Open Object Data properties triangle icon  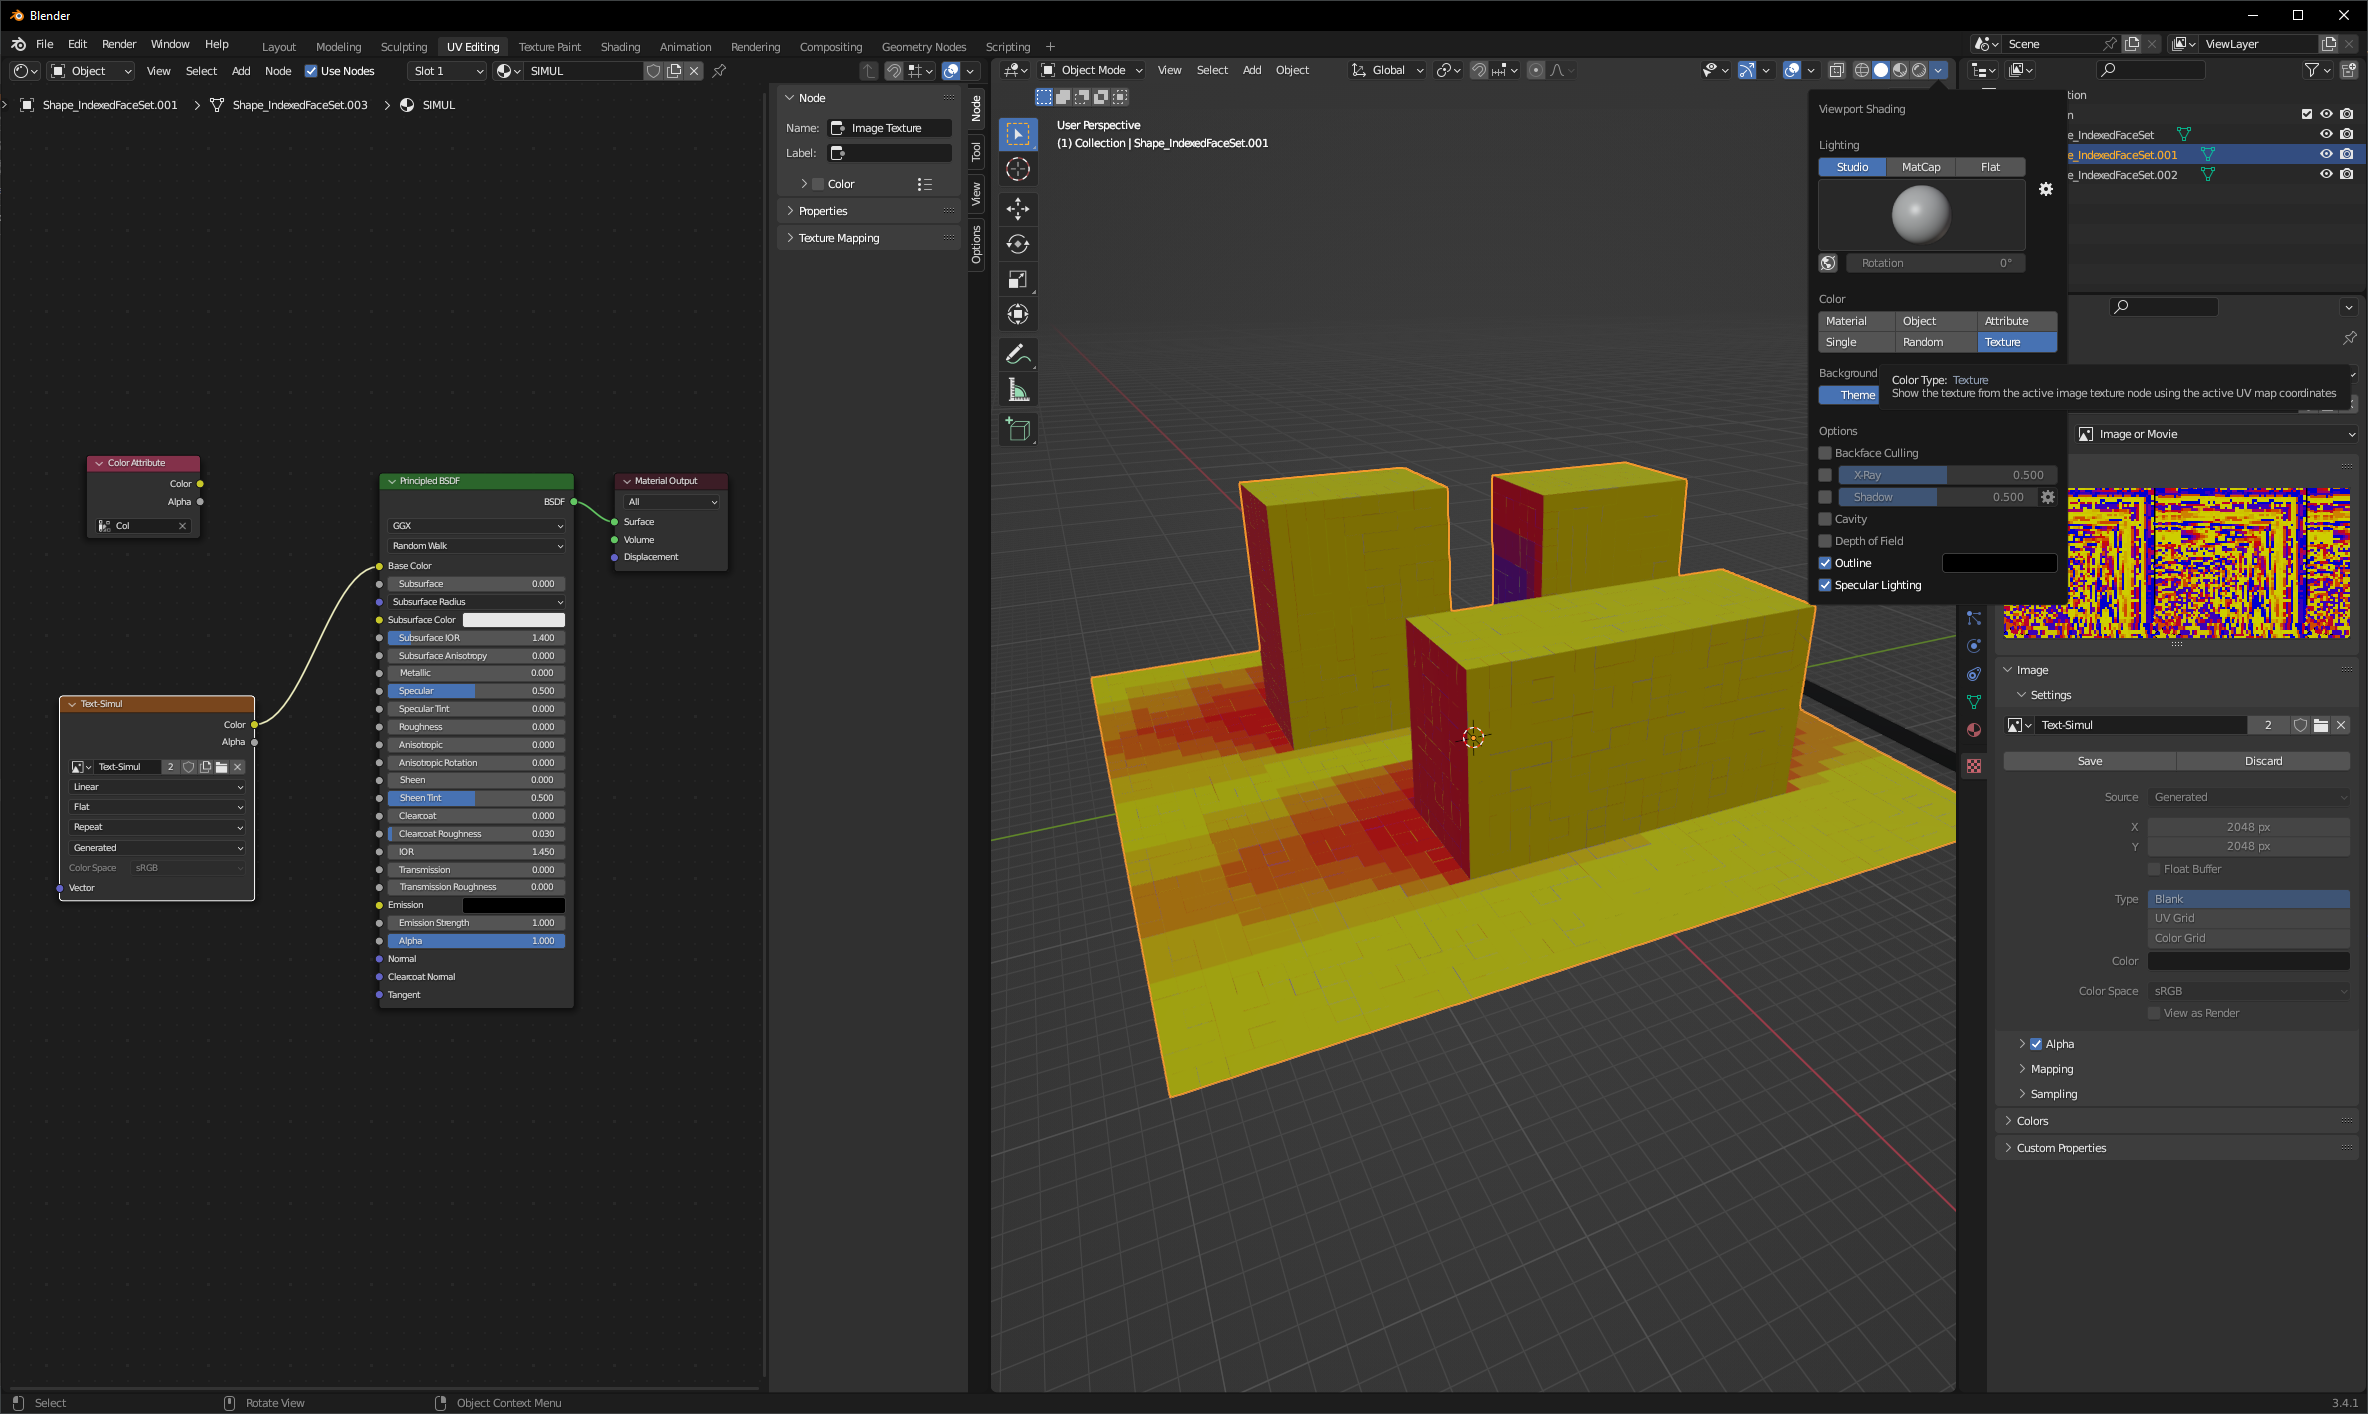(x=1973, y=702)
